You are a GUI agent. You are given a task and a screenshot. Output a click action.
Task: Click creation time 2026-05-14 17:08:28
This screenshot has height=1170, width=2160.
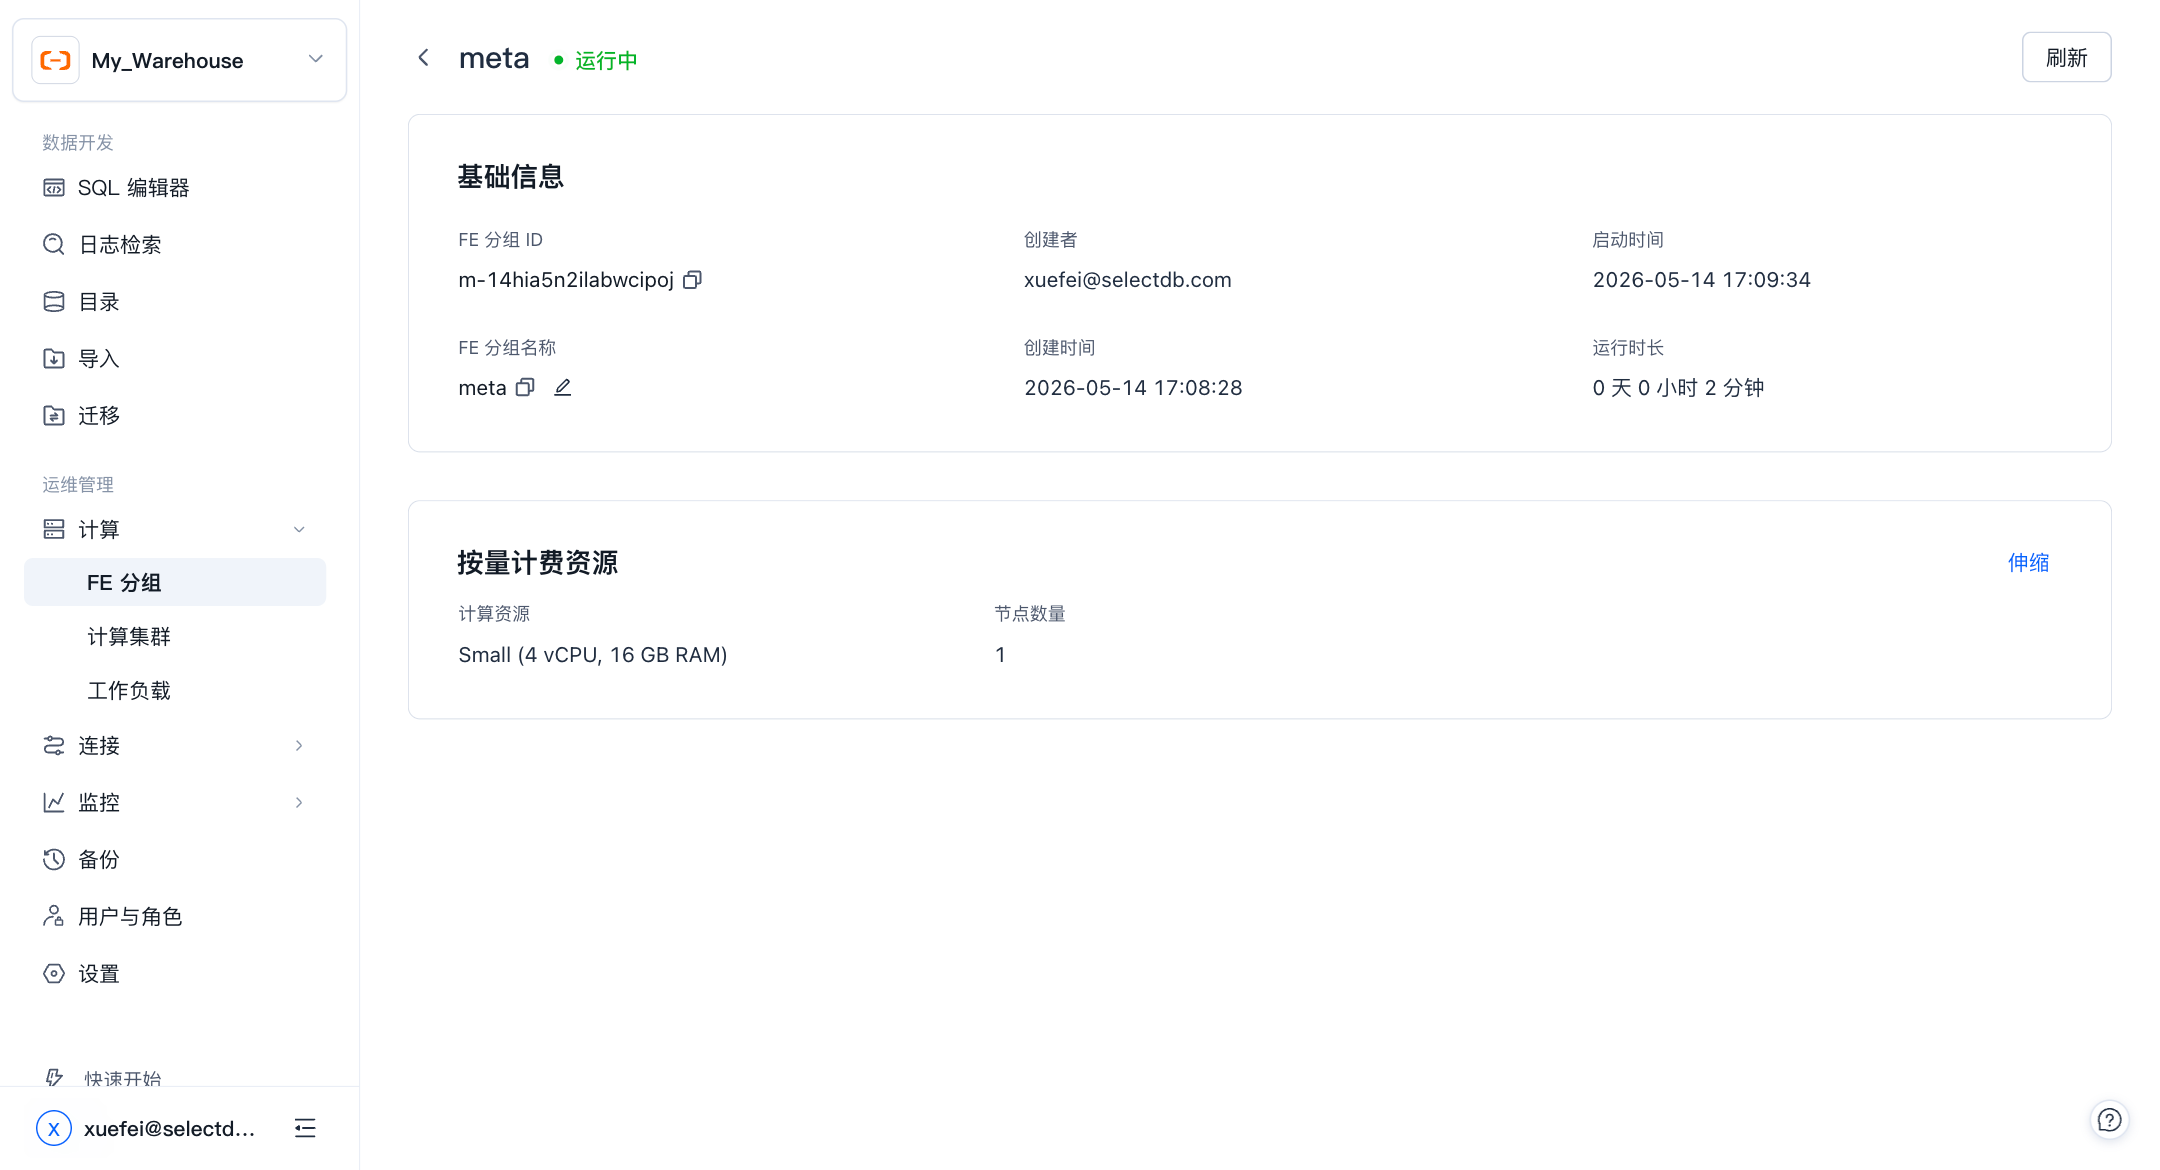pyautogui.click(x=1133, y=388)
